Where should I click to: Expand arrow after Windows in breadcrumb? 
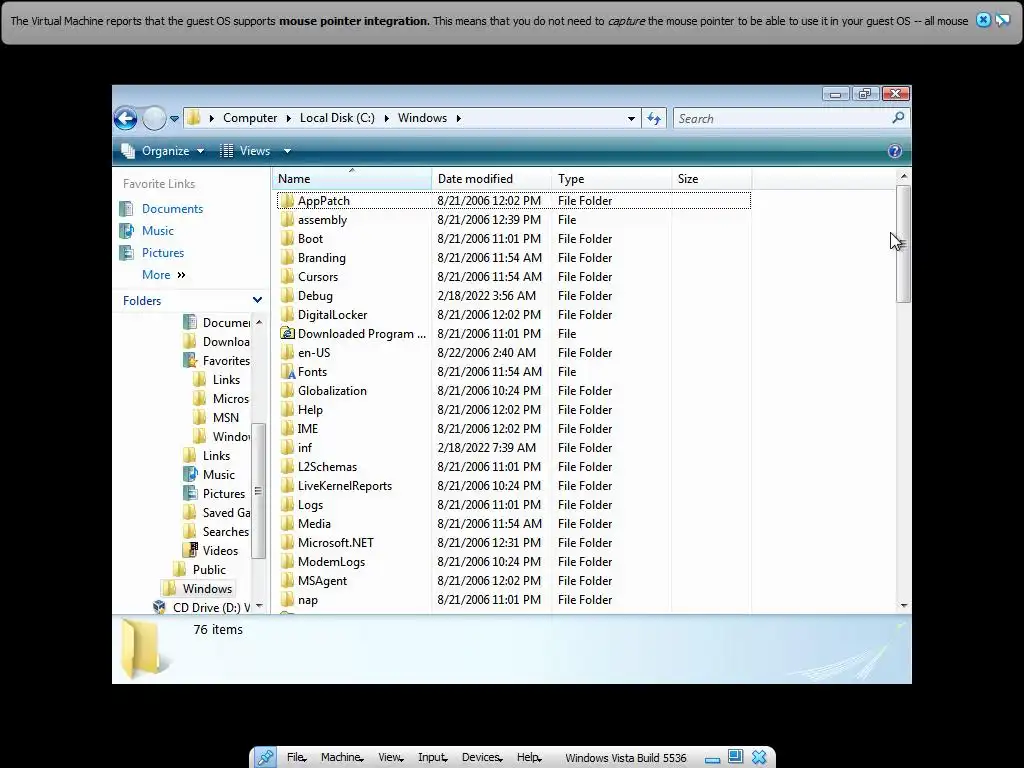click(x=458, y=118)
